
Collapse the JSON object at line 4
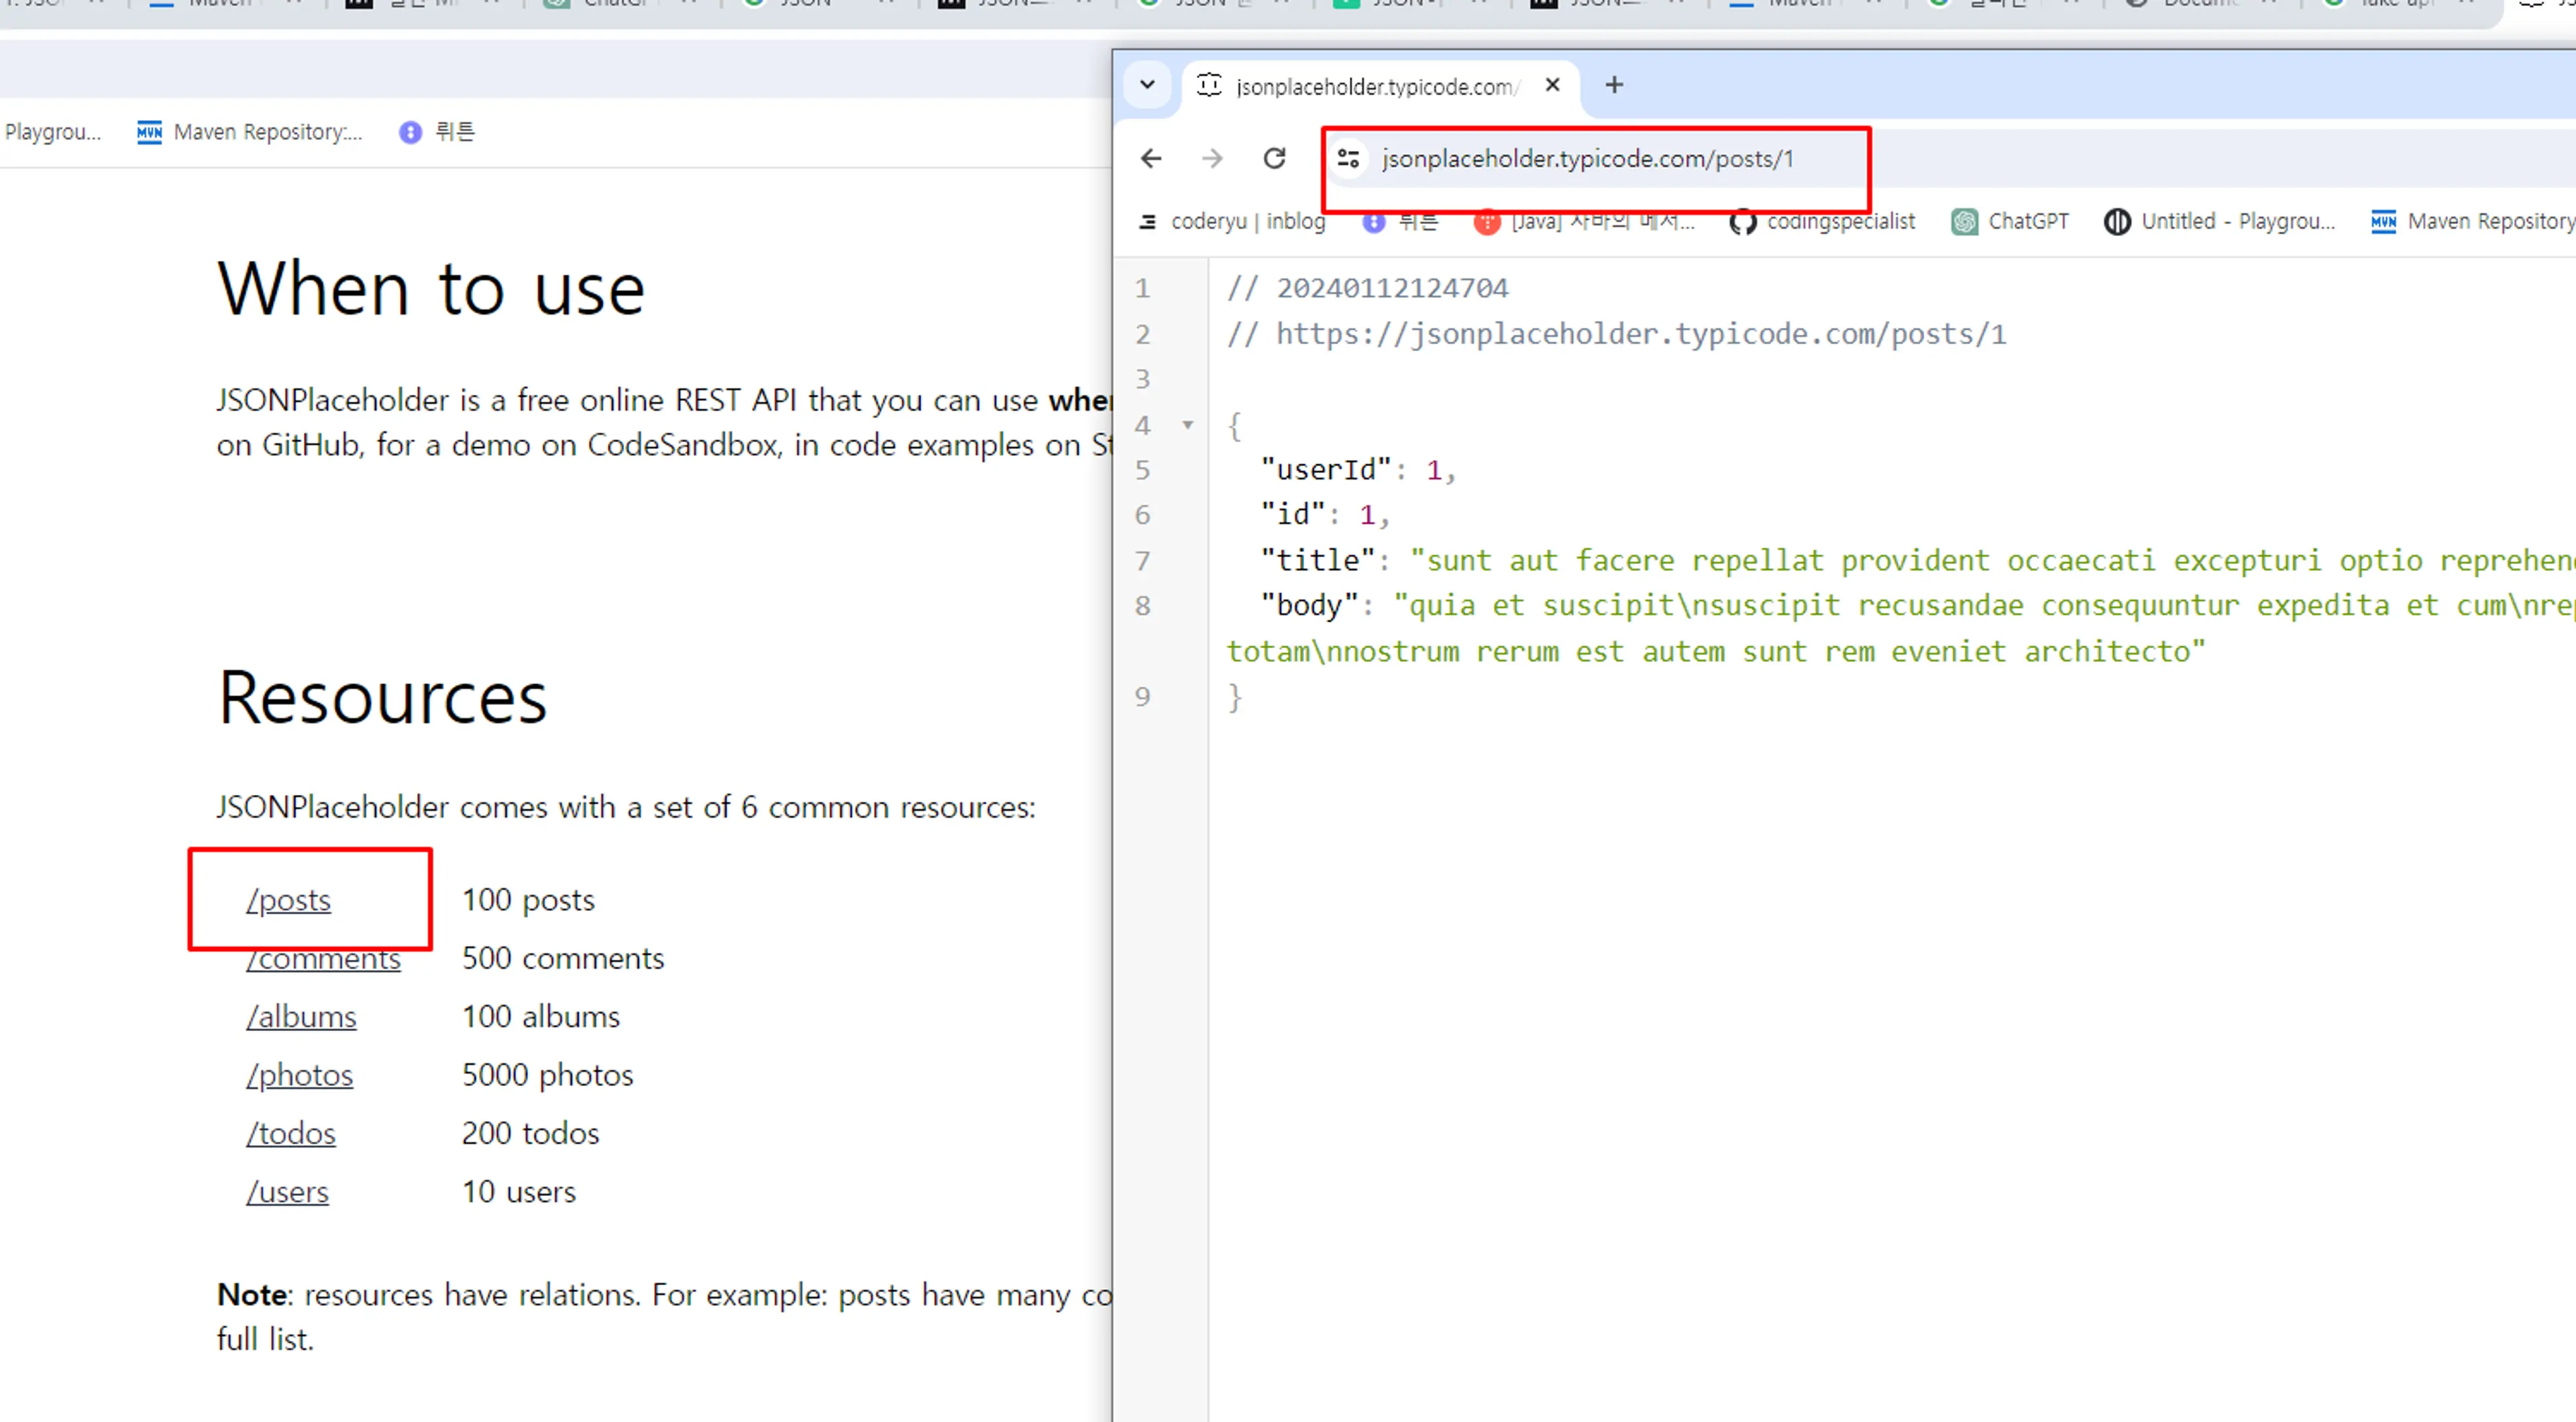point(1187,425)
